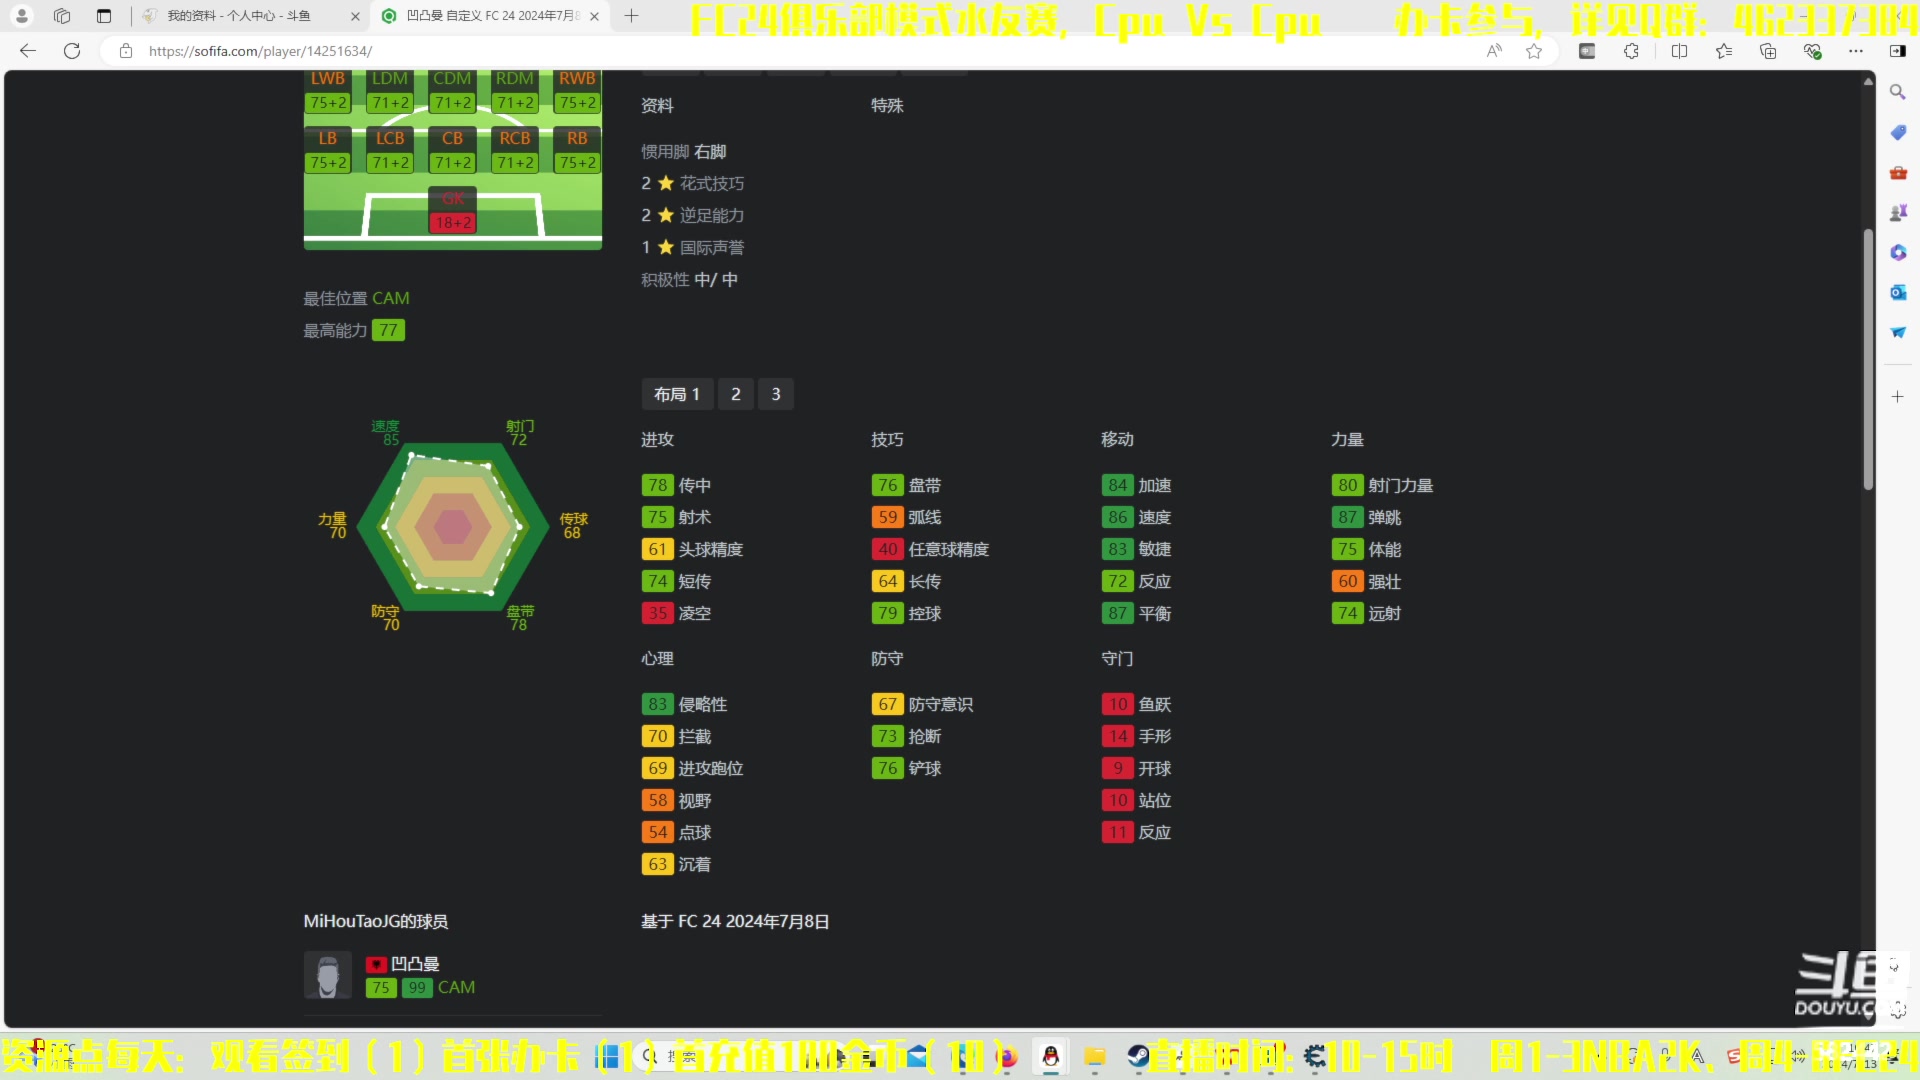Go back to the previous page
Screen dimensions: 1920x1080
tap(28, 51)
